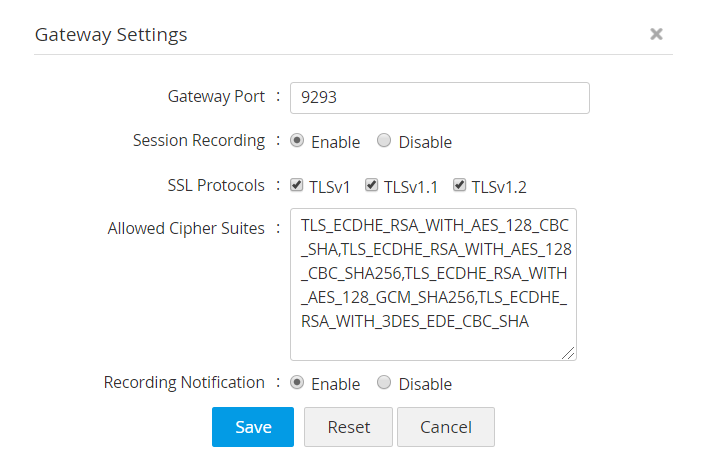Enable Recording Notification radio option
The image size is (706, 466).
click(x=297, y=382)
